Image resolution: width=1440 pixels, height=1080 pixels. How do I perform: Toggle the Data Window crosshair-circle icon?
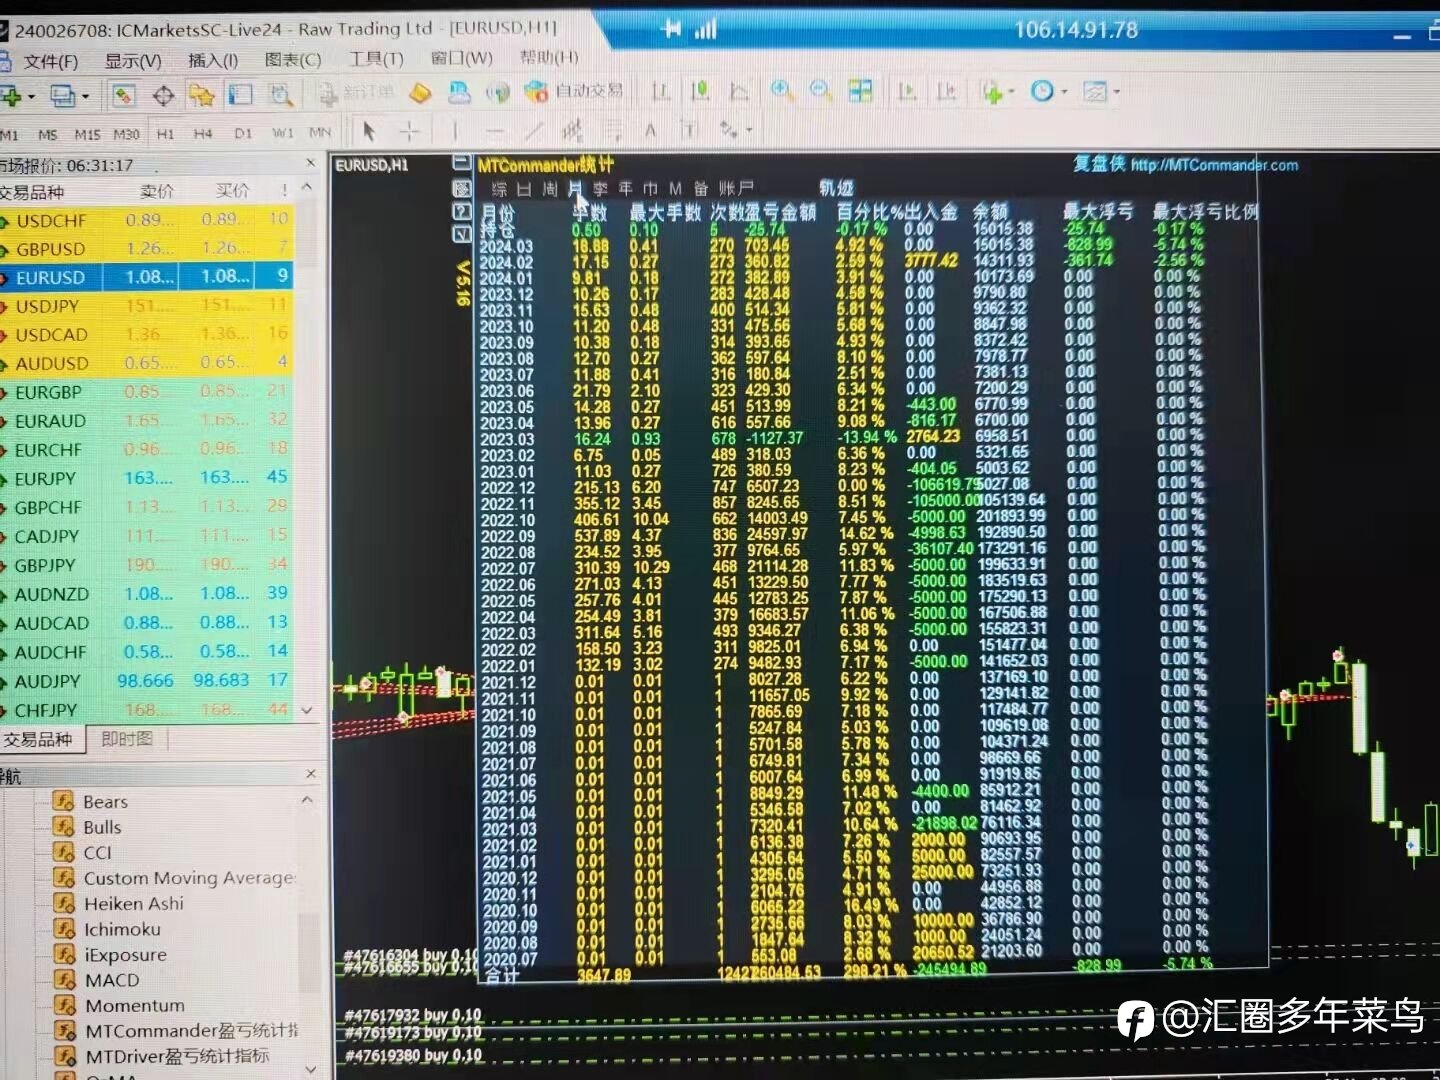163,96
